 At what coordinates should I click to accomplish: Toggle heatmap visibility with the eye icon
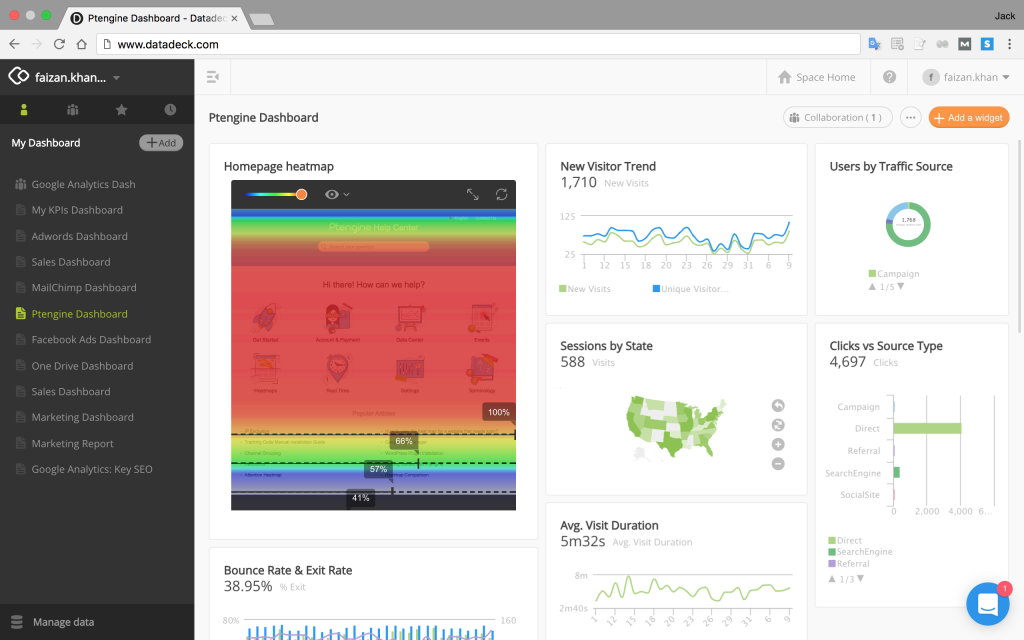tap(330, 194)
